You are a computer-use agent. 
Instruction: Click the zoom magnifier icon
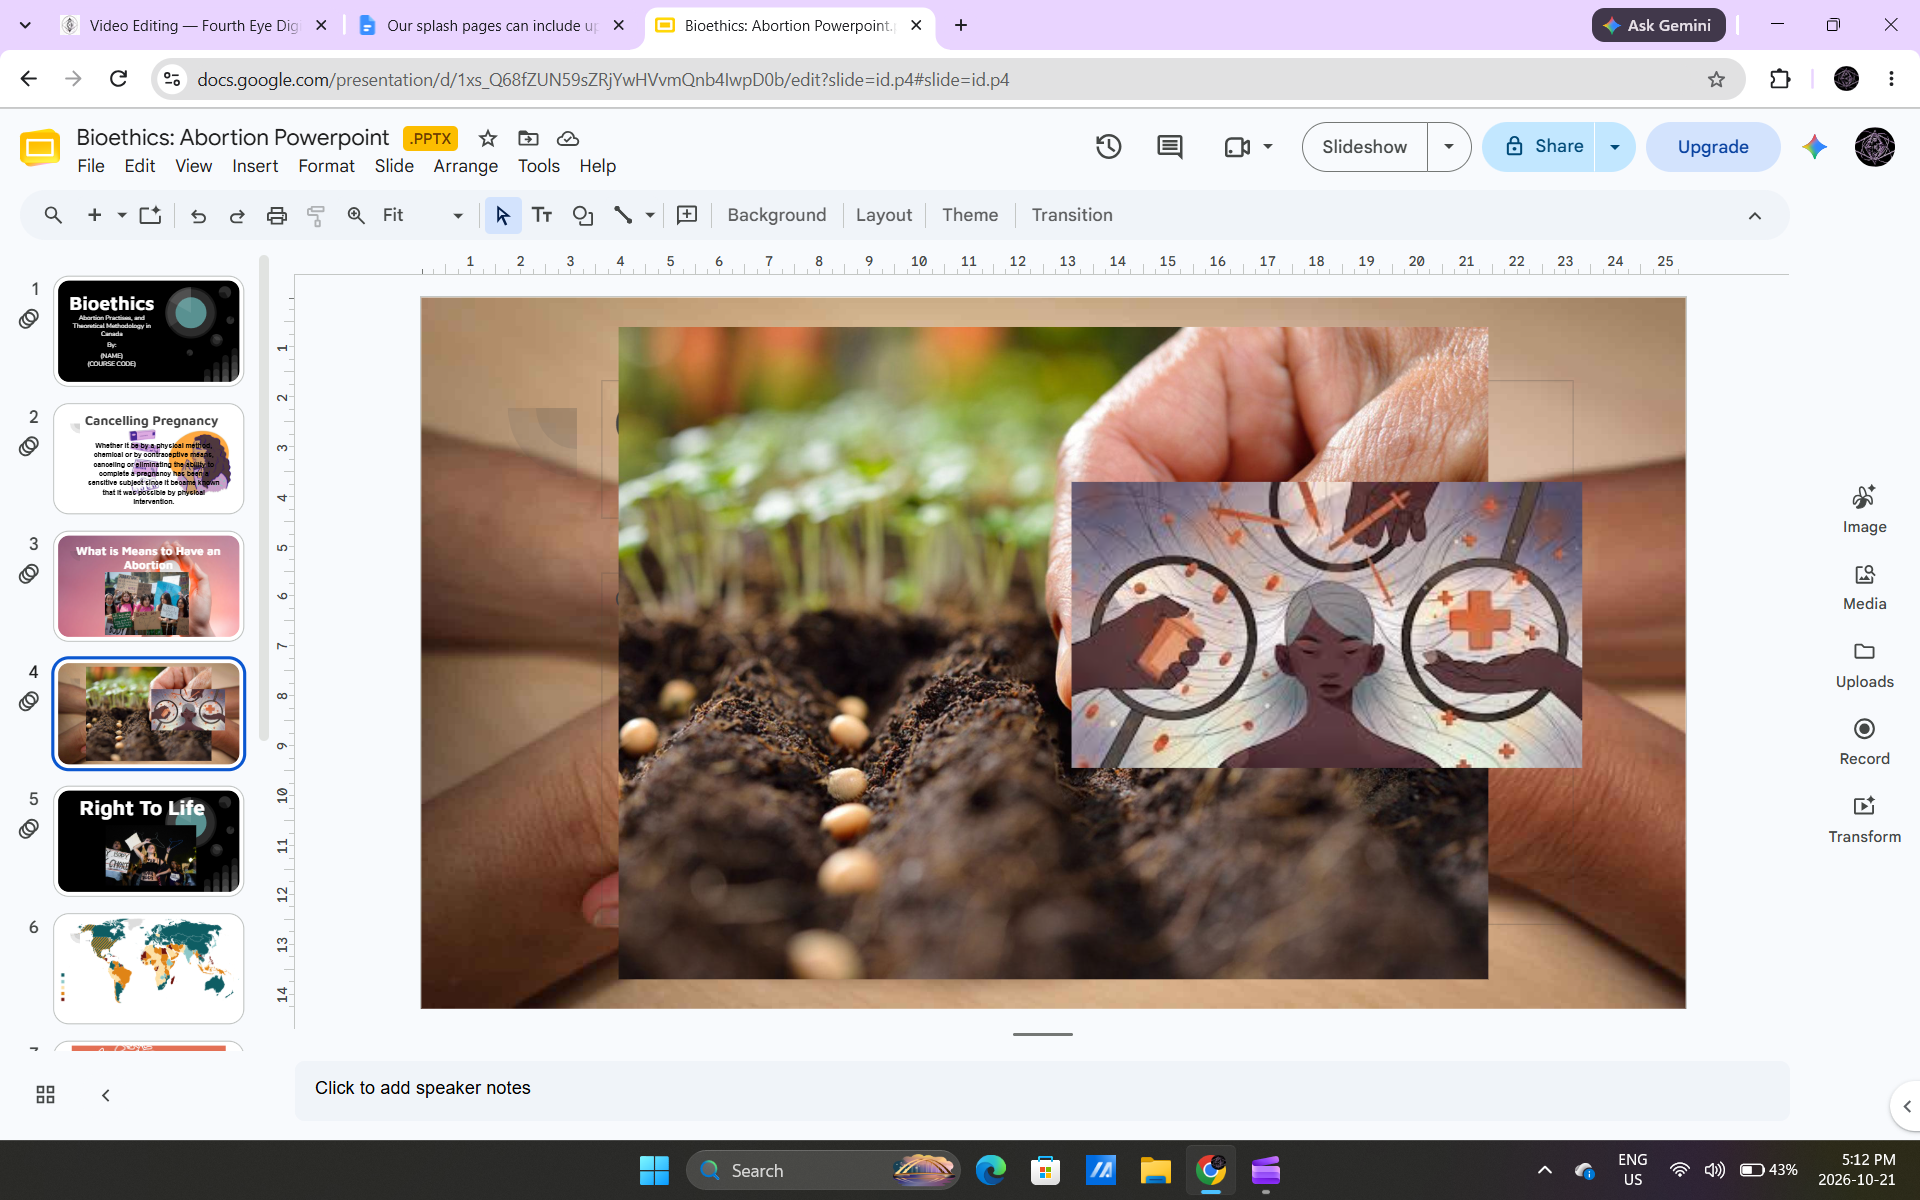point(356,215)
